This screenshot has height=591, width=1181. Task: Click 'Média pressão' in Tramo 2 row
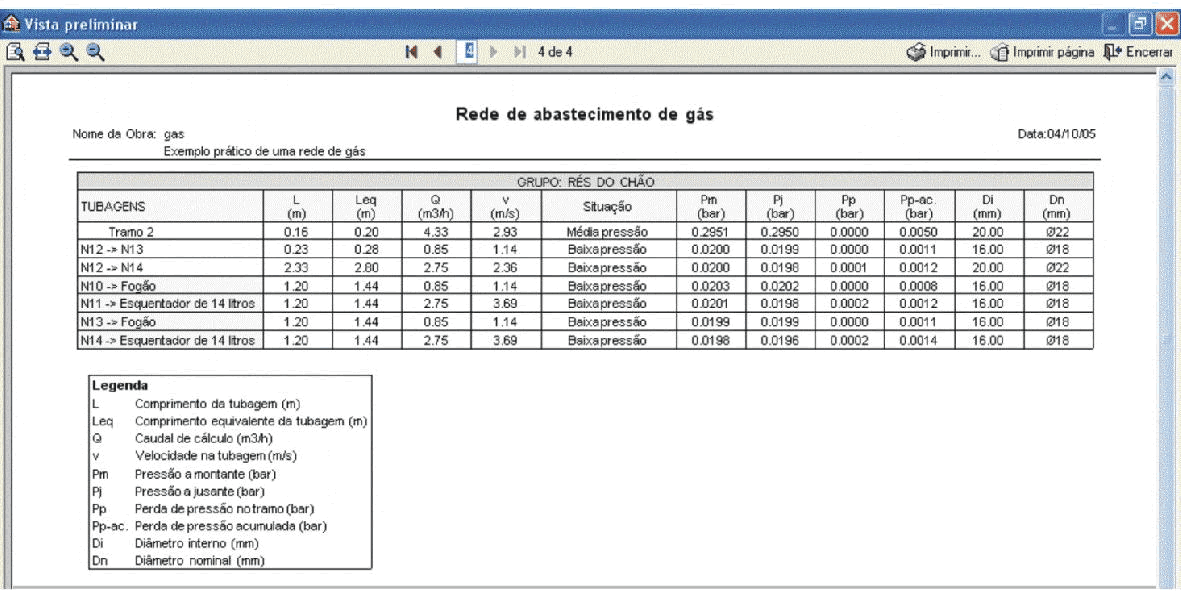coord(607,232)
